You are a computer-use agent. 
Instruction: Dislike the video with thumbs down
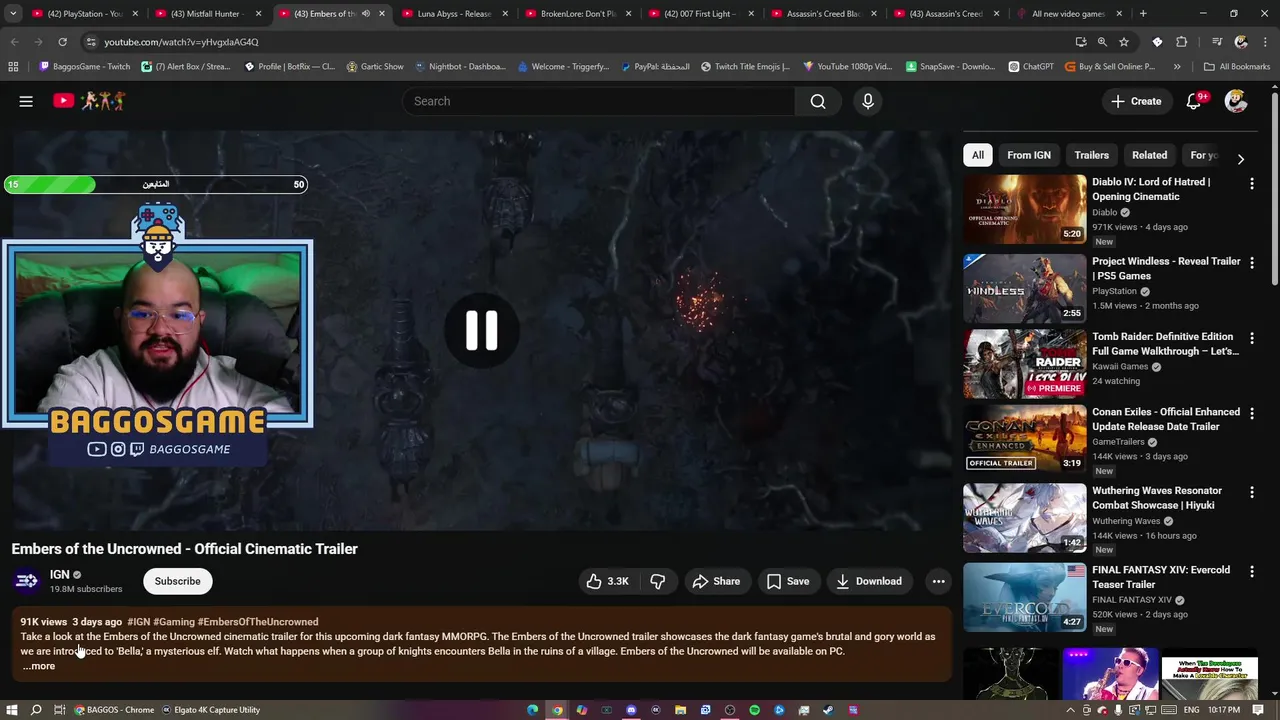(657, 581)
